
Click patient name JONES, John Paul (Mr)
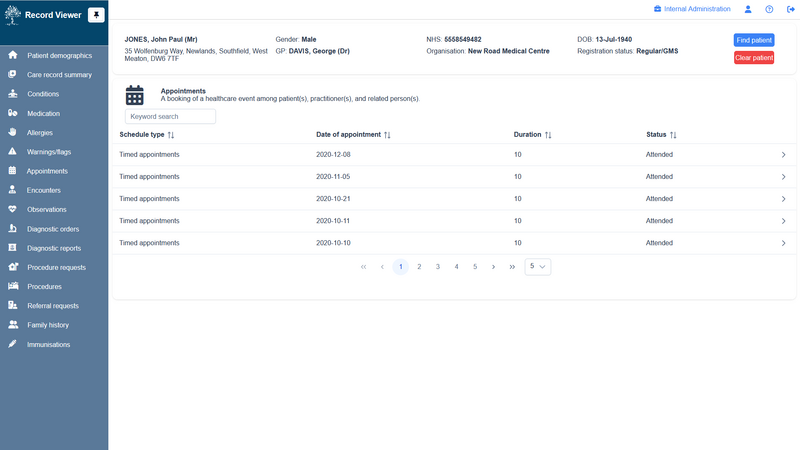point(161,39)
